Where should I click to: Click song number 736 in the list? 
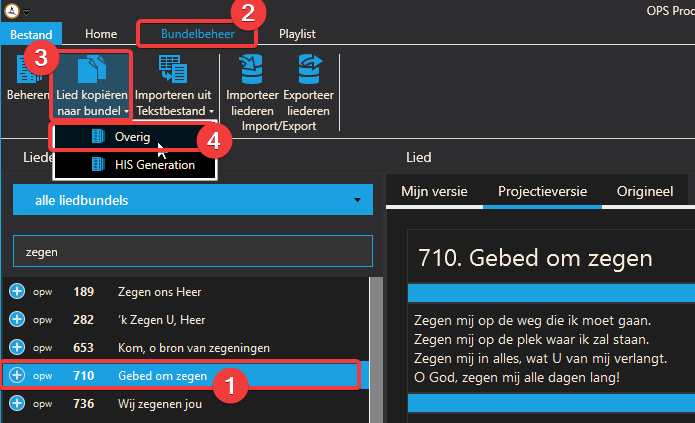click(83, 403)
